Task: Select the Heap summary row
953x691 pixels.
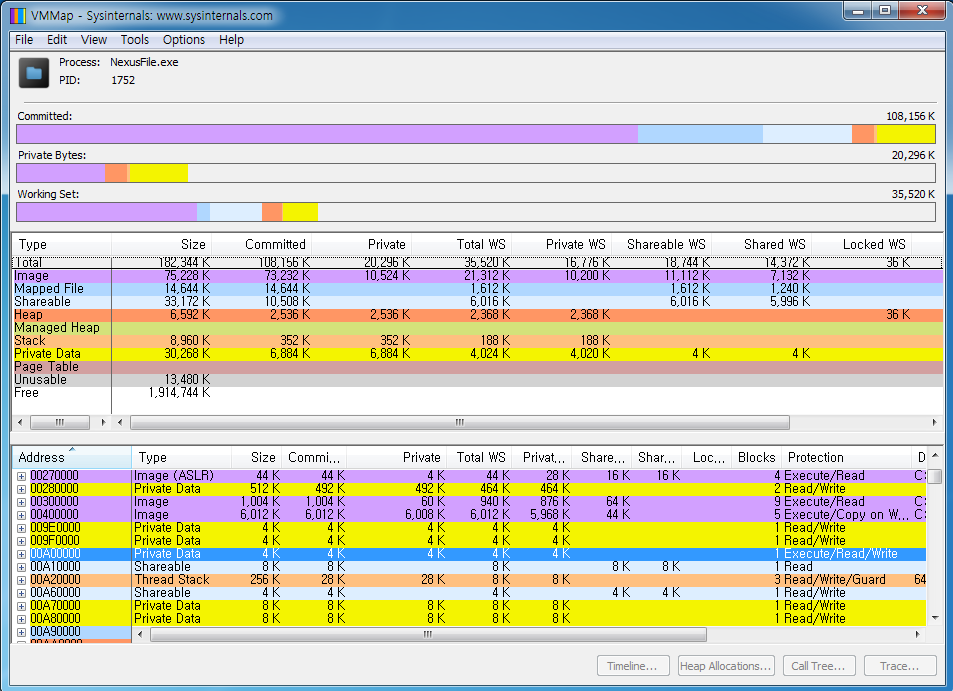Action: click(x=477, y=315)
